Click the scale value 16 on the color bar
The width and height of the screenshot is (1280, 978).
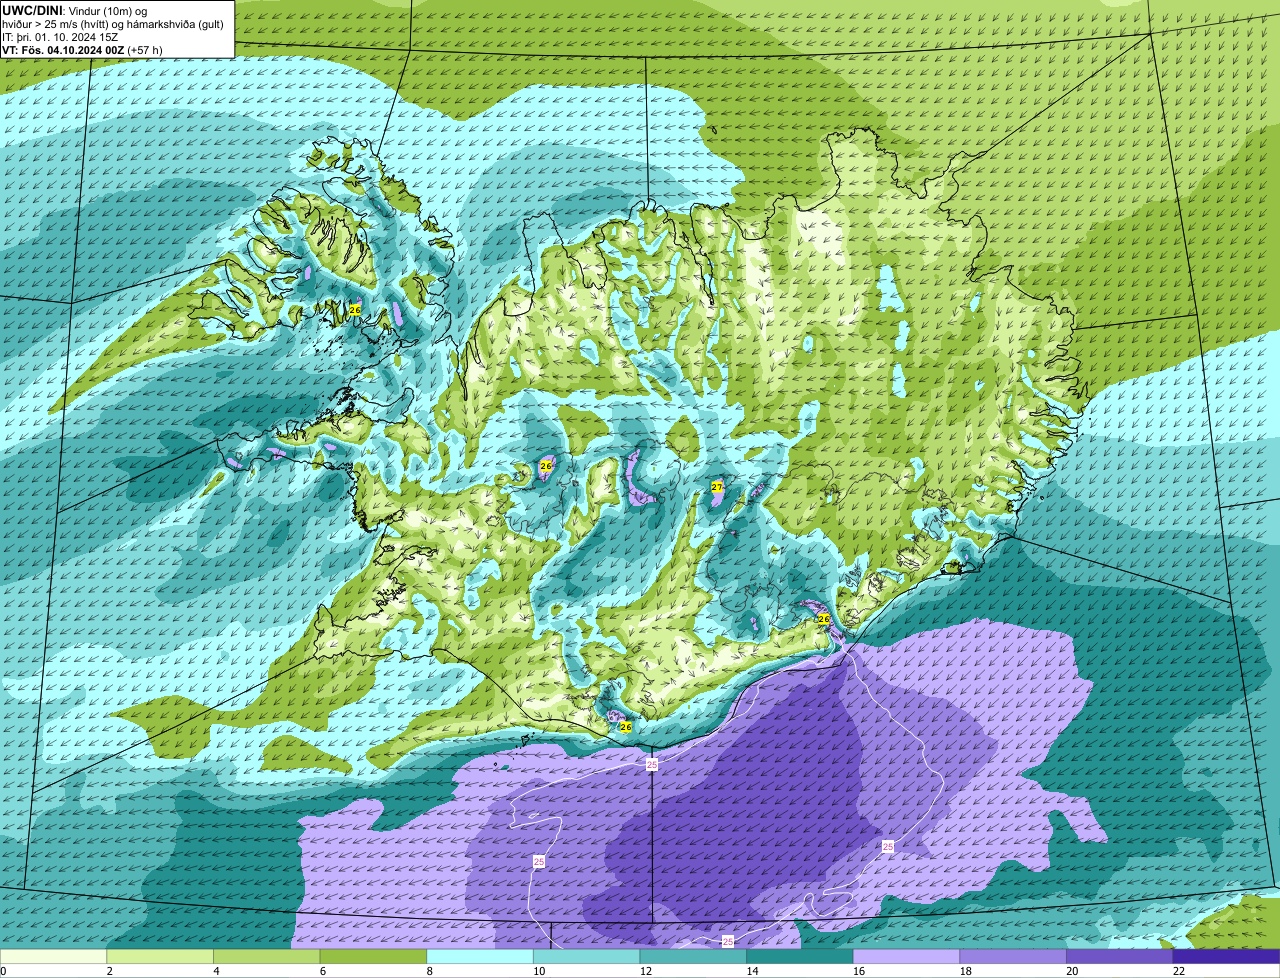click(858, 971)
